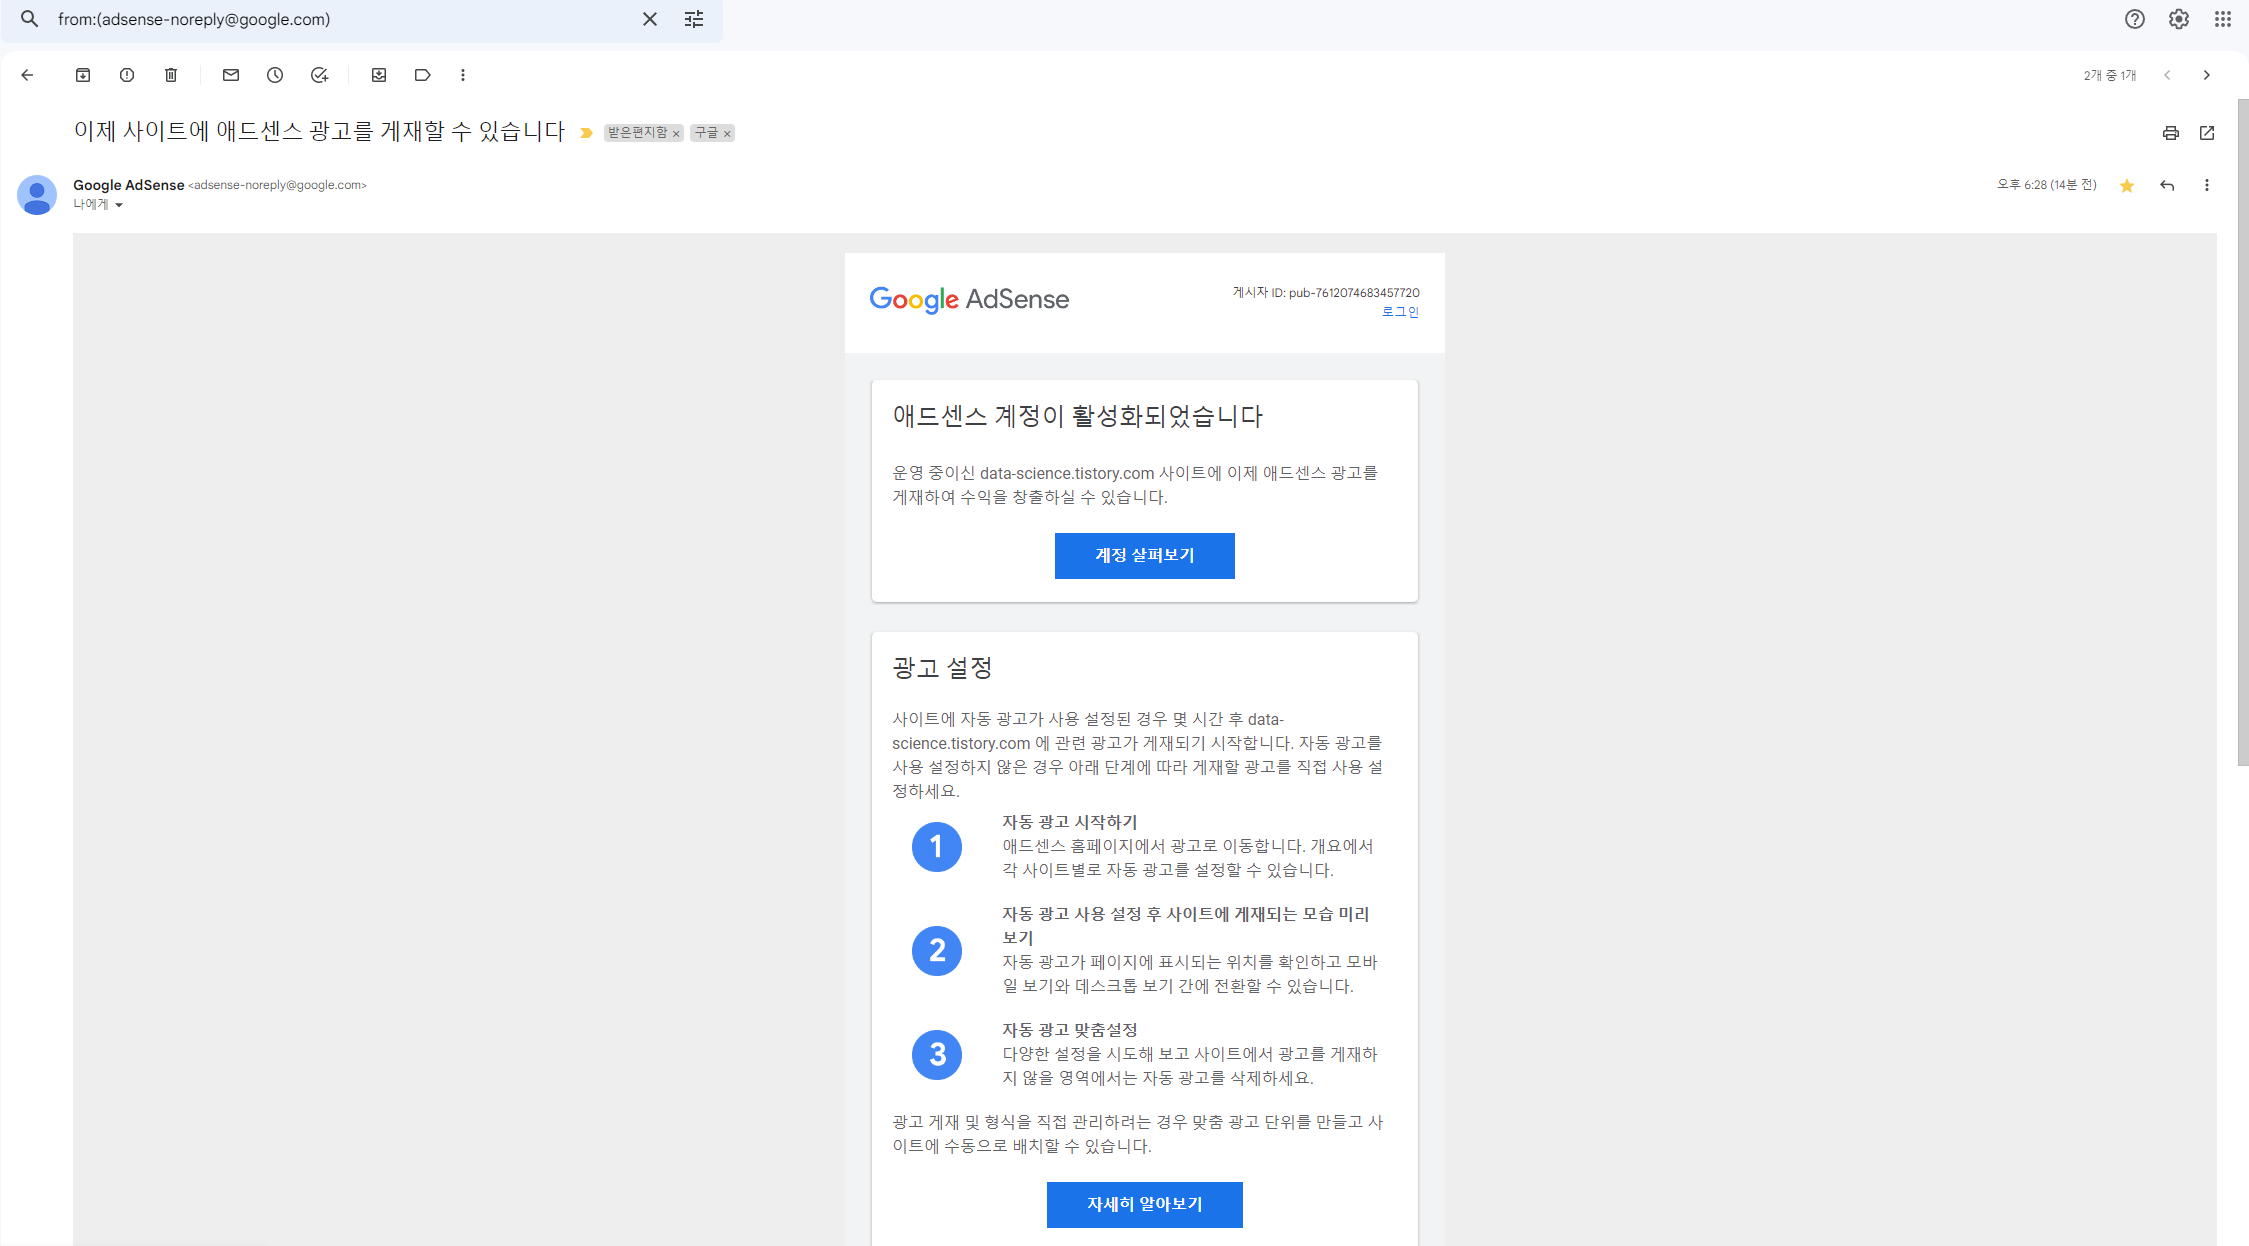Toggle the importance marker next to the subject

click(587, 133)
